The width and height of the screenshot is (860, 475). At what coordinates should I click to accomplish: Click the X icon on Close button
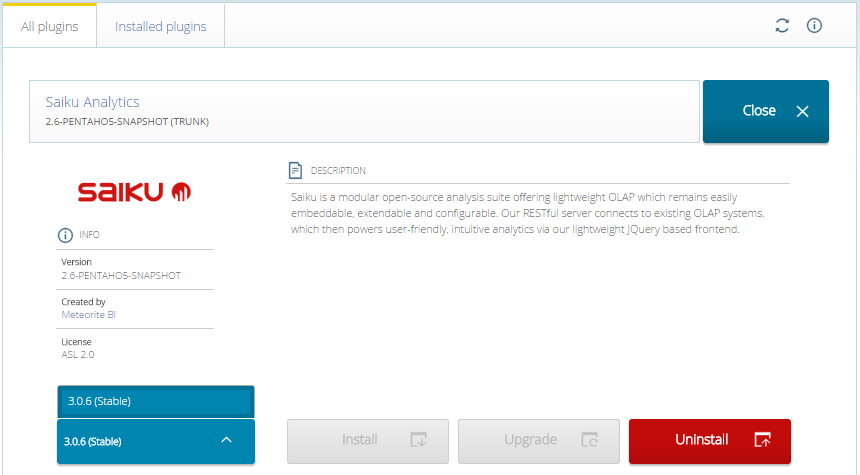coord(802,111)
